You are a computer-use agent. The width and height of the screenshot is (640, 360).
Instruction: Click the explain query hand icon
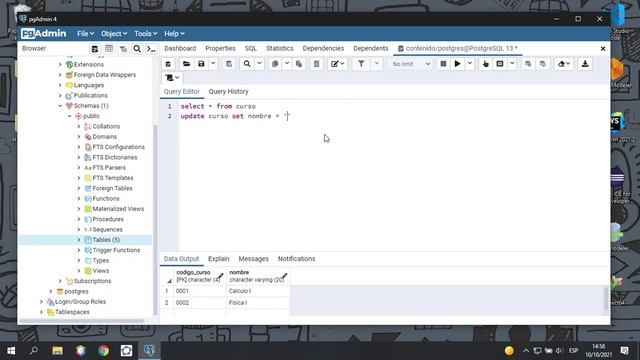click(x=485, y=64)
